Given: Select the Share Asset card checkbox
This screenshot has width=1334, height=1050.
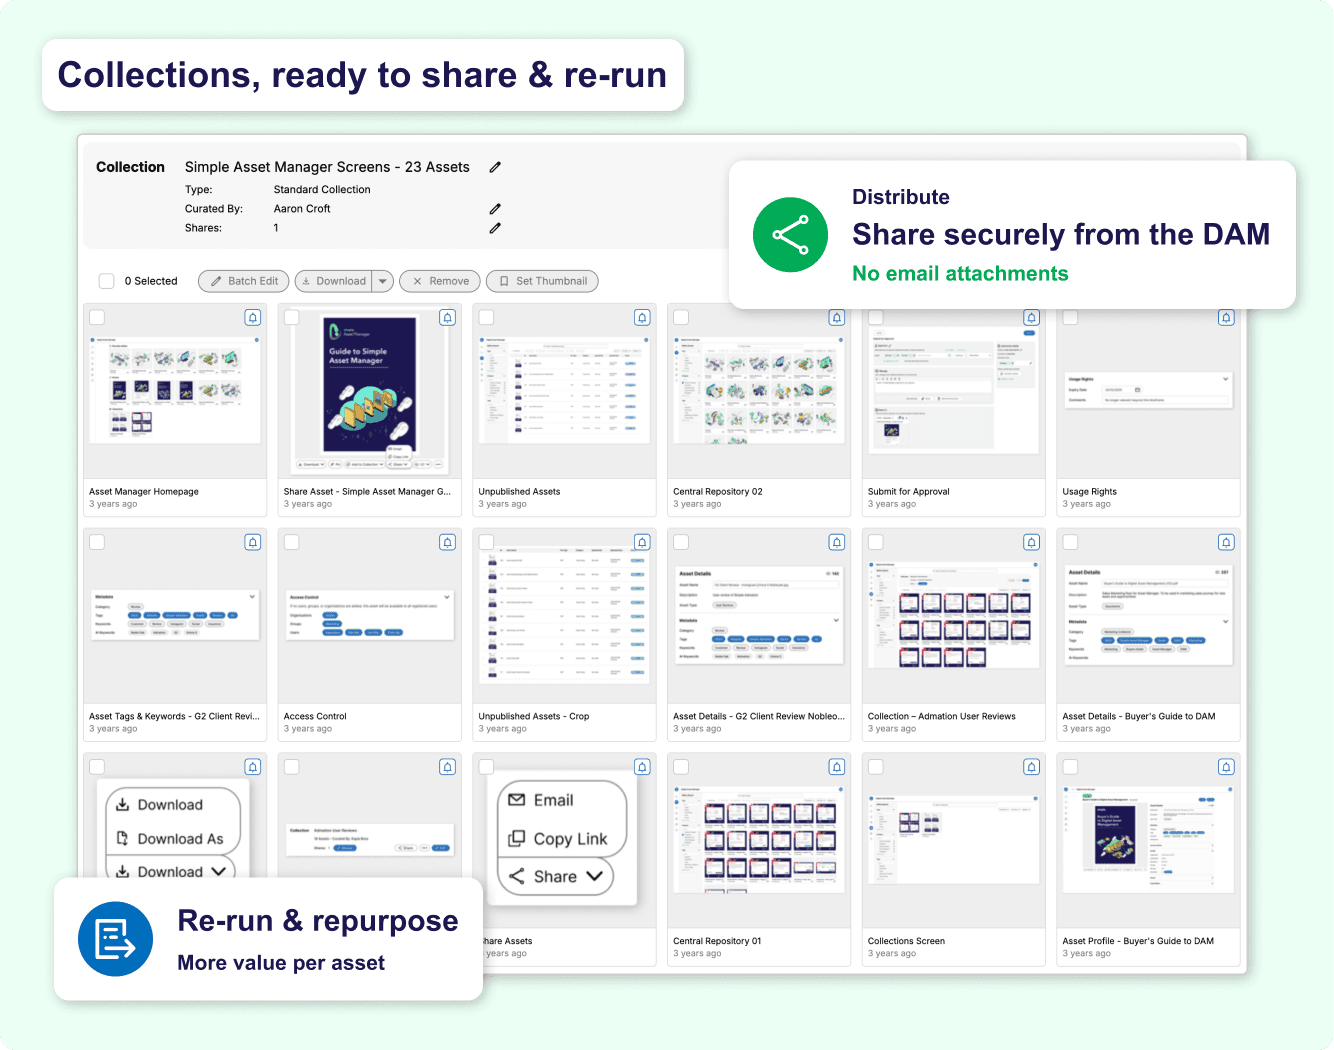Looking at the screenshot, I should click(292, 317).
